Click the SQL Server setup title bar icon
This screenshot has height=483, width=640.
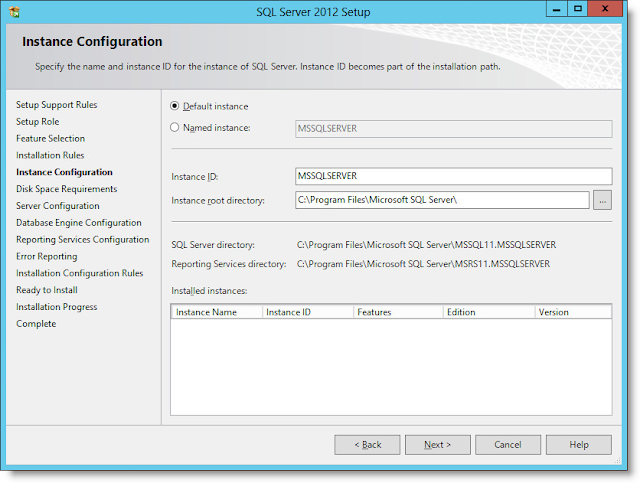click(14, 12)
